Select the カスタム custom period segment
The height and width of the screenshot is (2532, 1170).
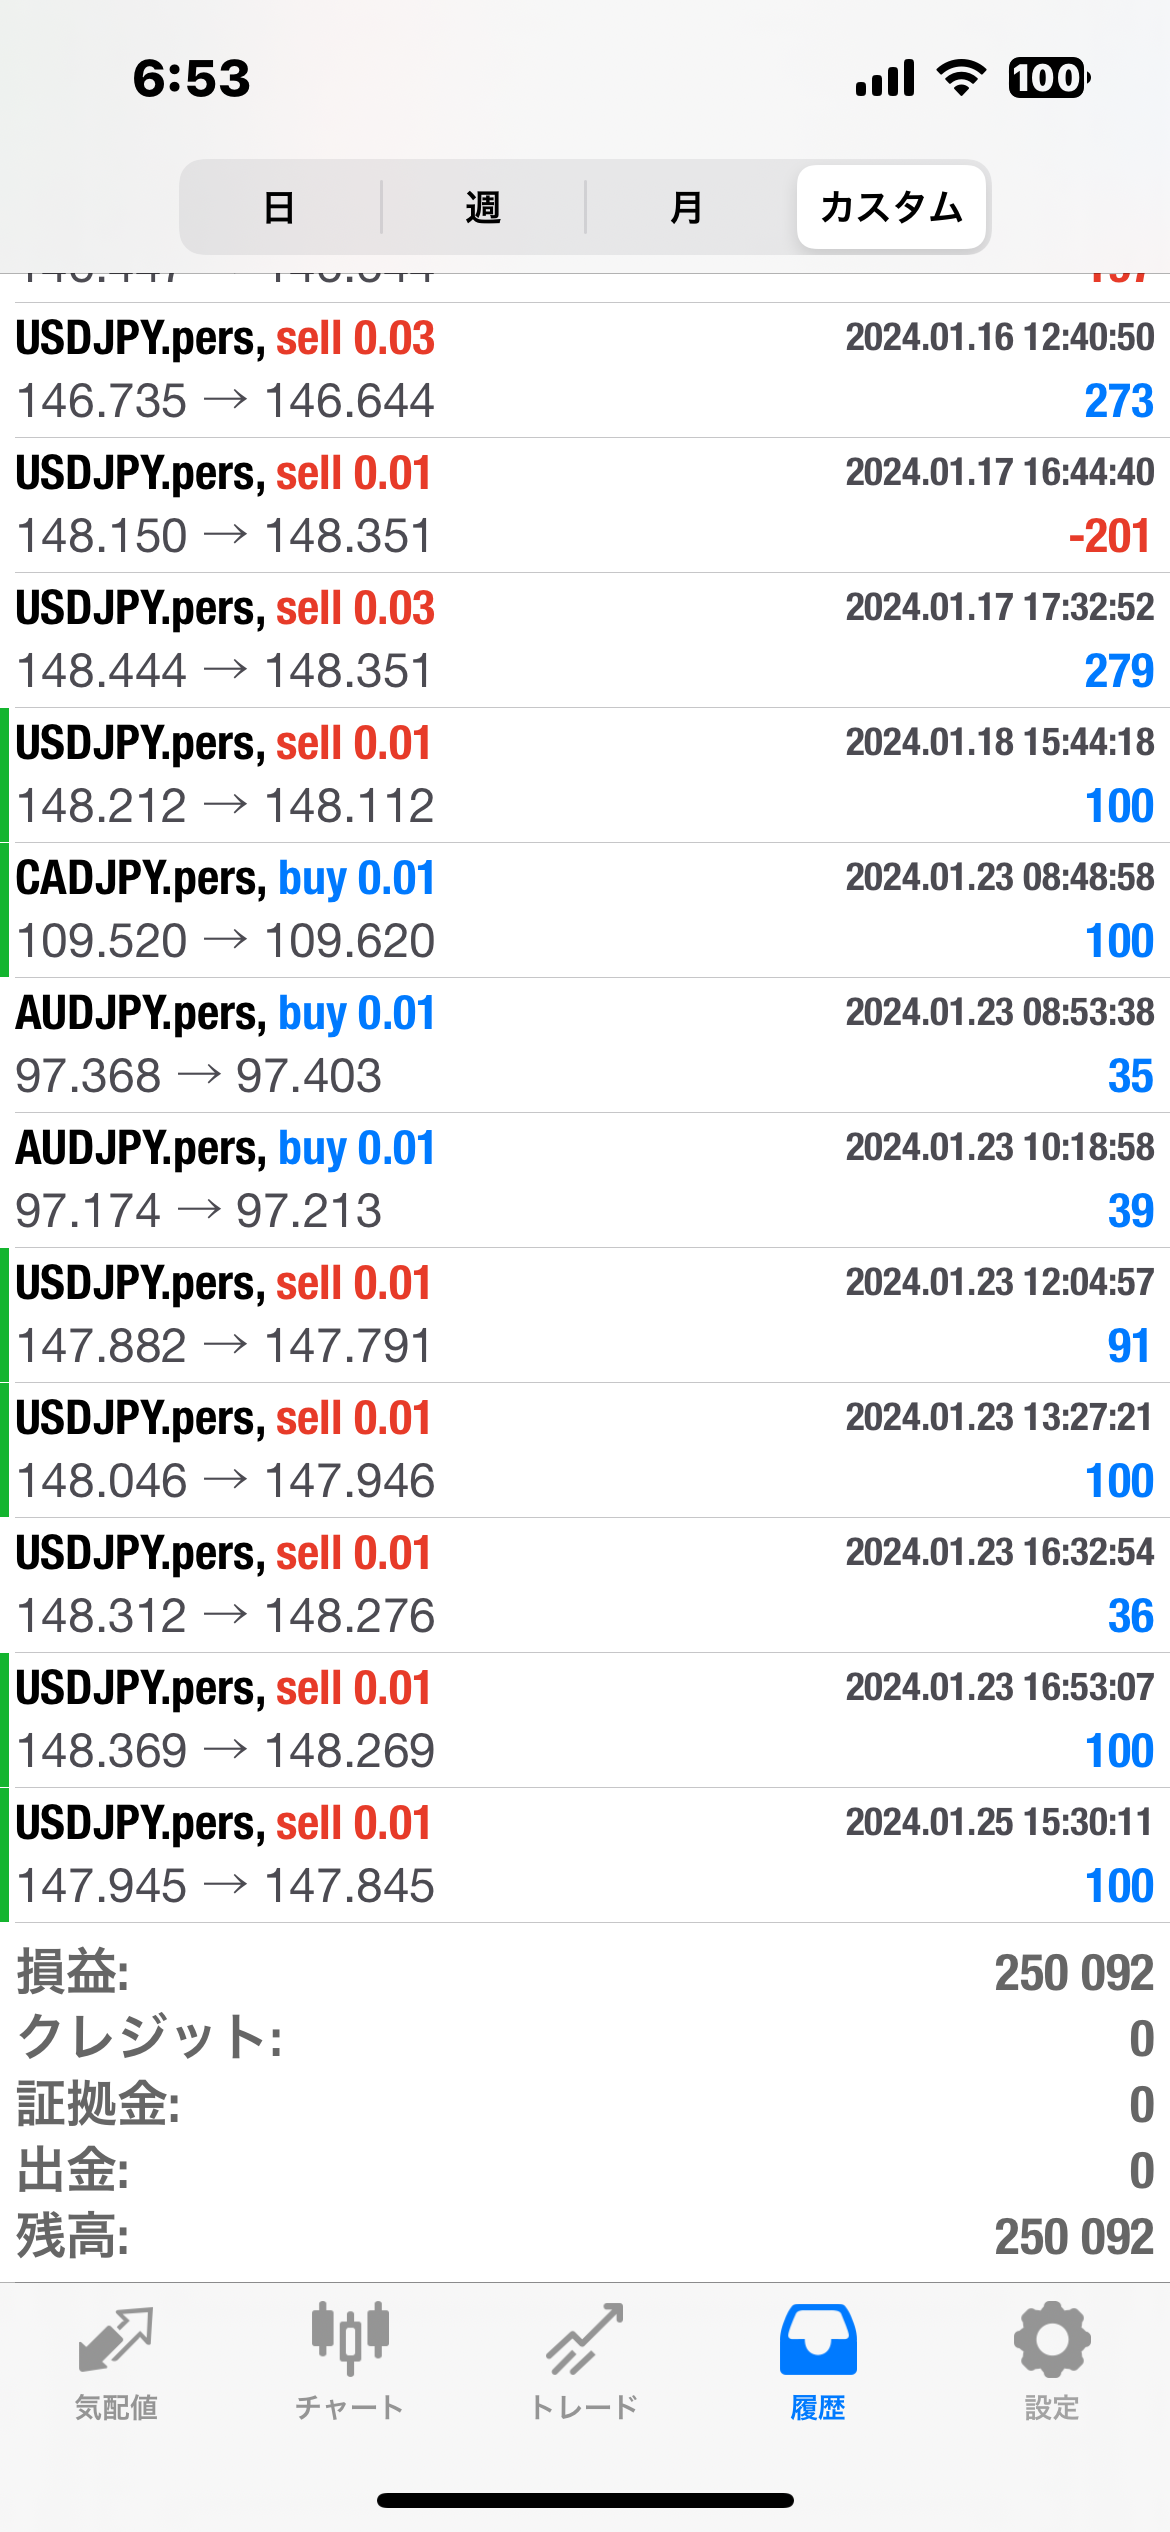pos(891,208)
